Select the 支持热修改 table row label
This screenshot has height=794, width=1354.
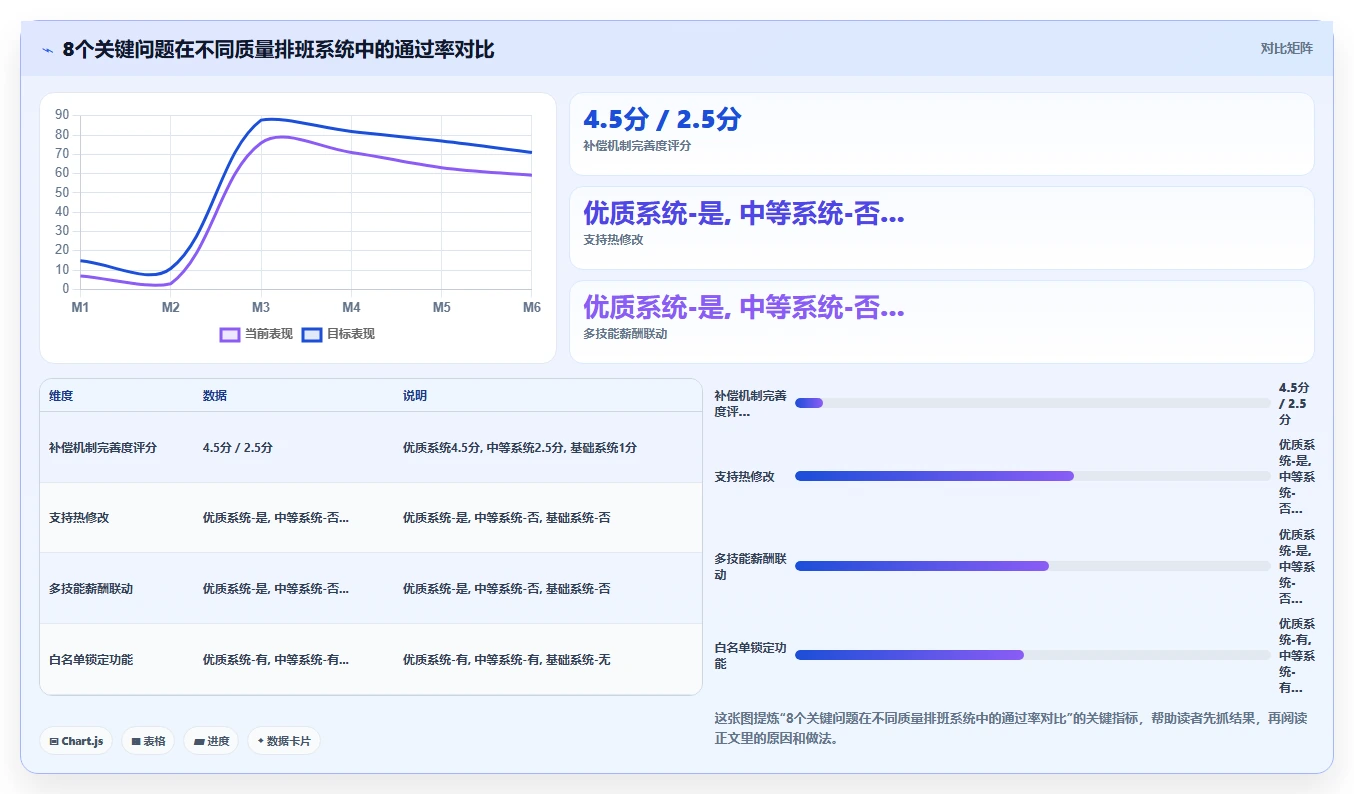tap(79, 518)
